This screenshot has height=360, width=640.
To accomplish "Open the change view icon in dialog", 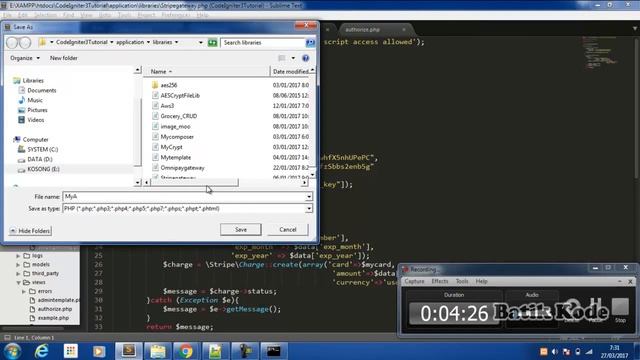I will [x=282, y=58].
